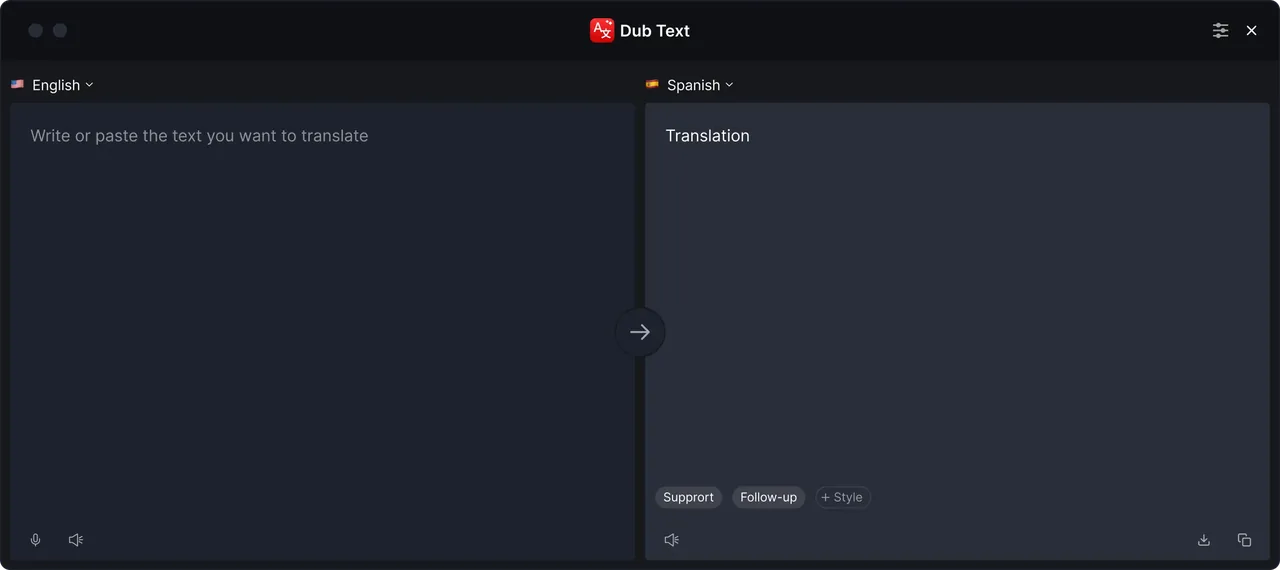
Task: Open settings via the sliders icon
Action: click(1220, 30)
